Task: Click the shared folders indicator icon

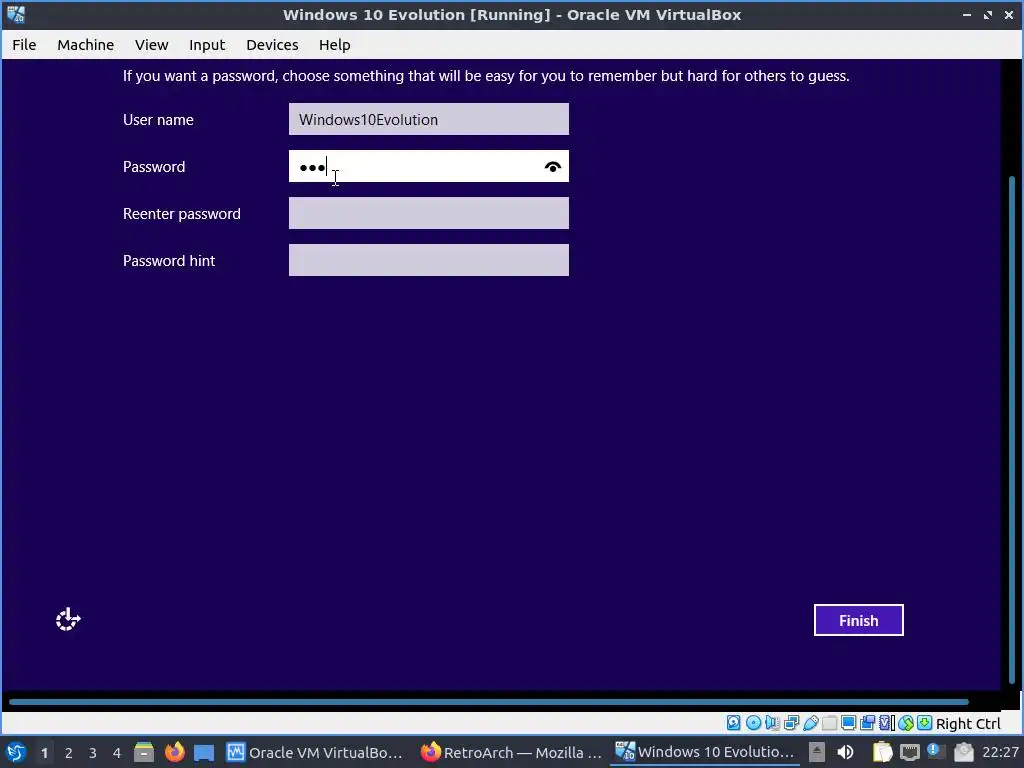Action: (x=829, y=723)
